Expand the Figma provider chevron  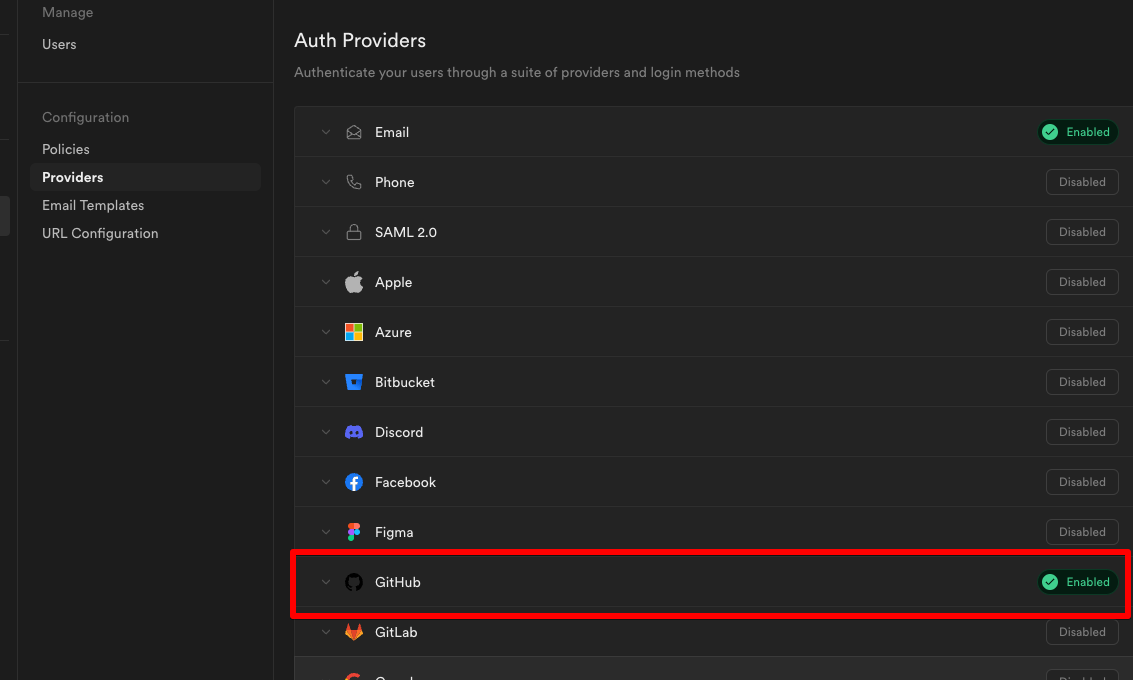pyautogui.click(x=326, y=532)
